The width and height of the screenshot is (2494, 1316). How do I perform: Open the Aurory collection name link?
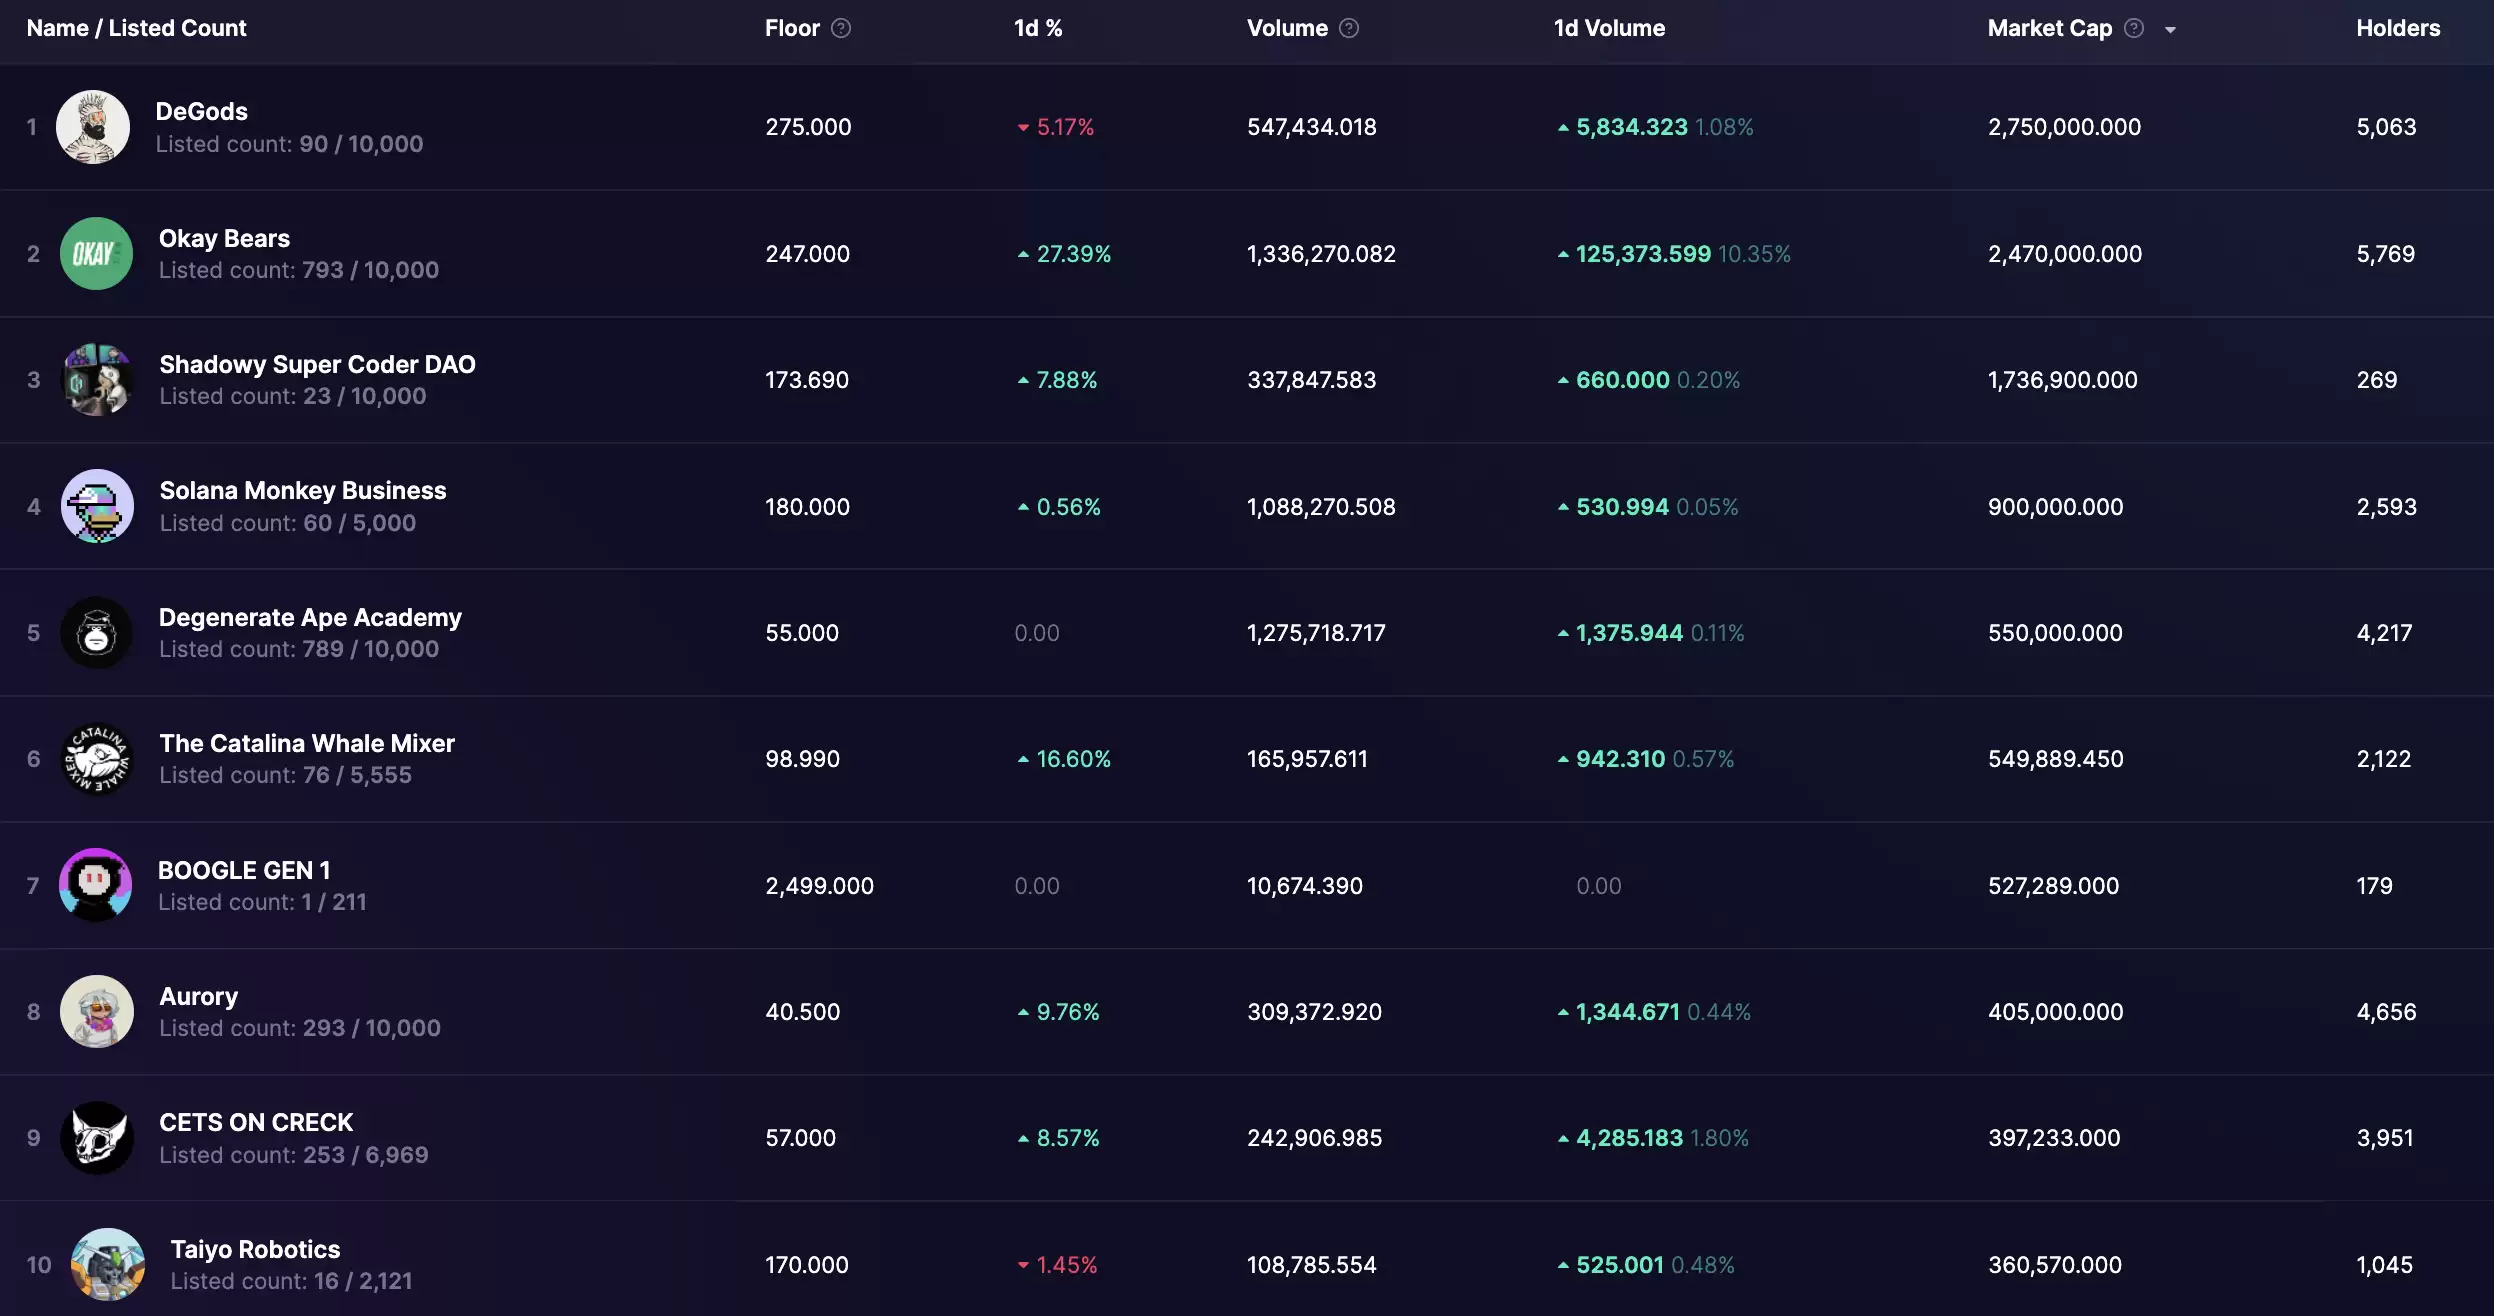pos(198,996)
